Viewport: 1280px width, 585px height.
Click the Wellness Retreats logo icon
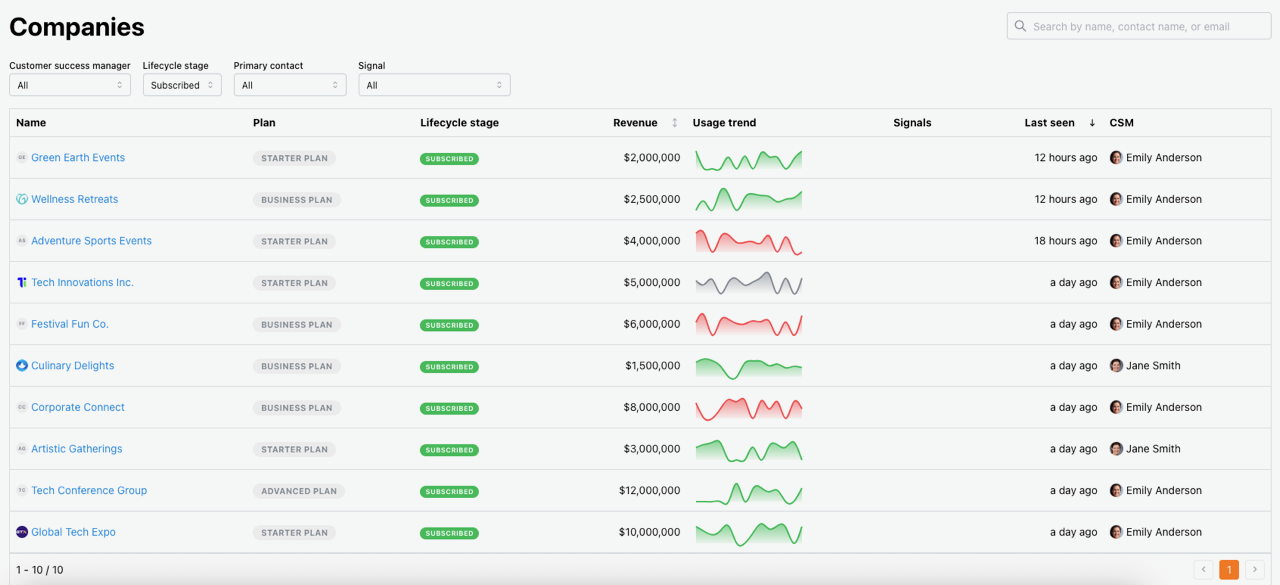point(22,199)
